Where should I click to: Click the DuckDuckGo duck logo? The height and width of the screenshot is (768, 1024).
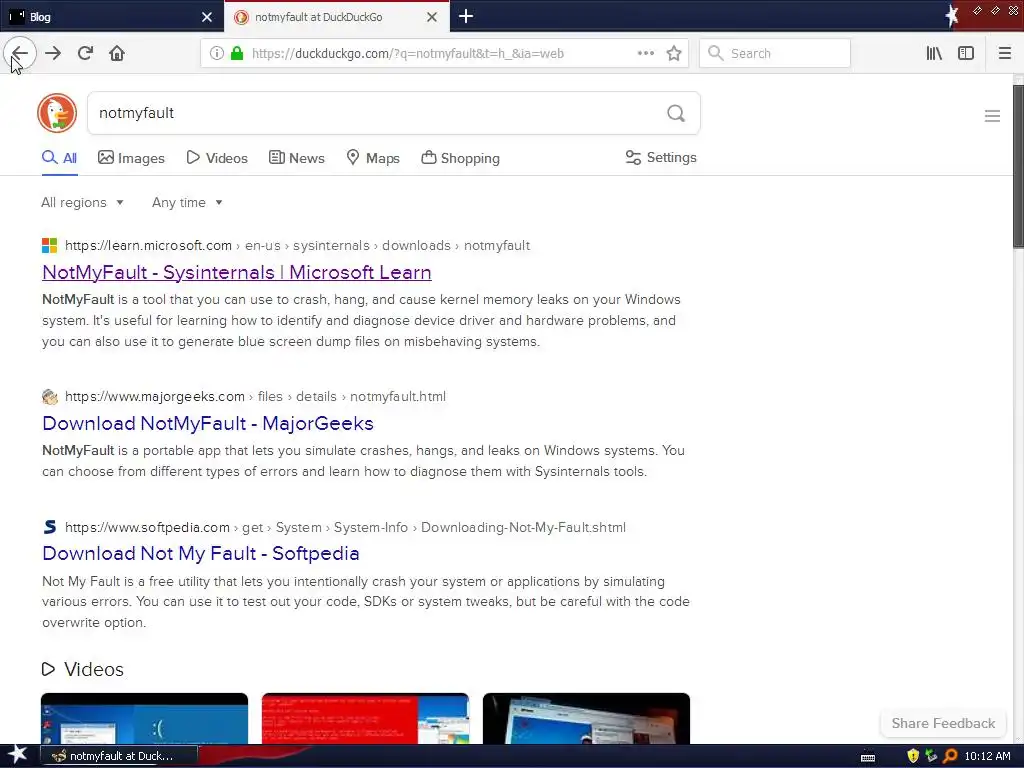(x=57, y=113)
